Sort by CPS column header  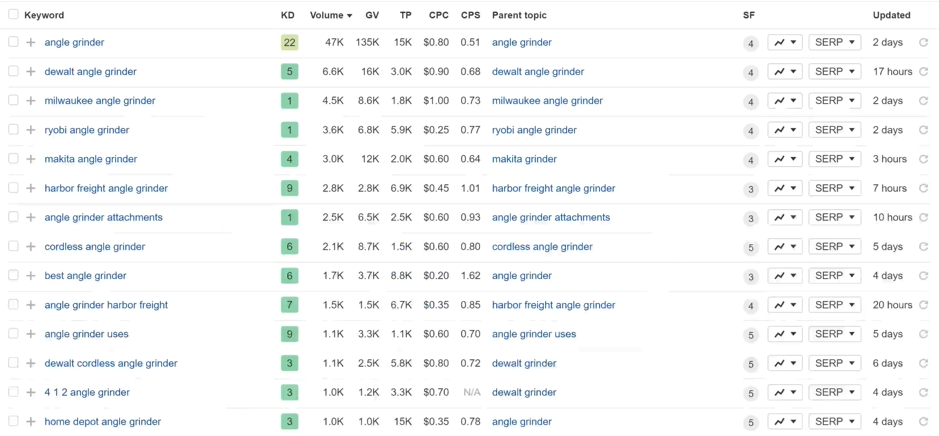click(471, 15)
